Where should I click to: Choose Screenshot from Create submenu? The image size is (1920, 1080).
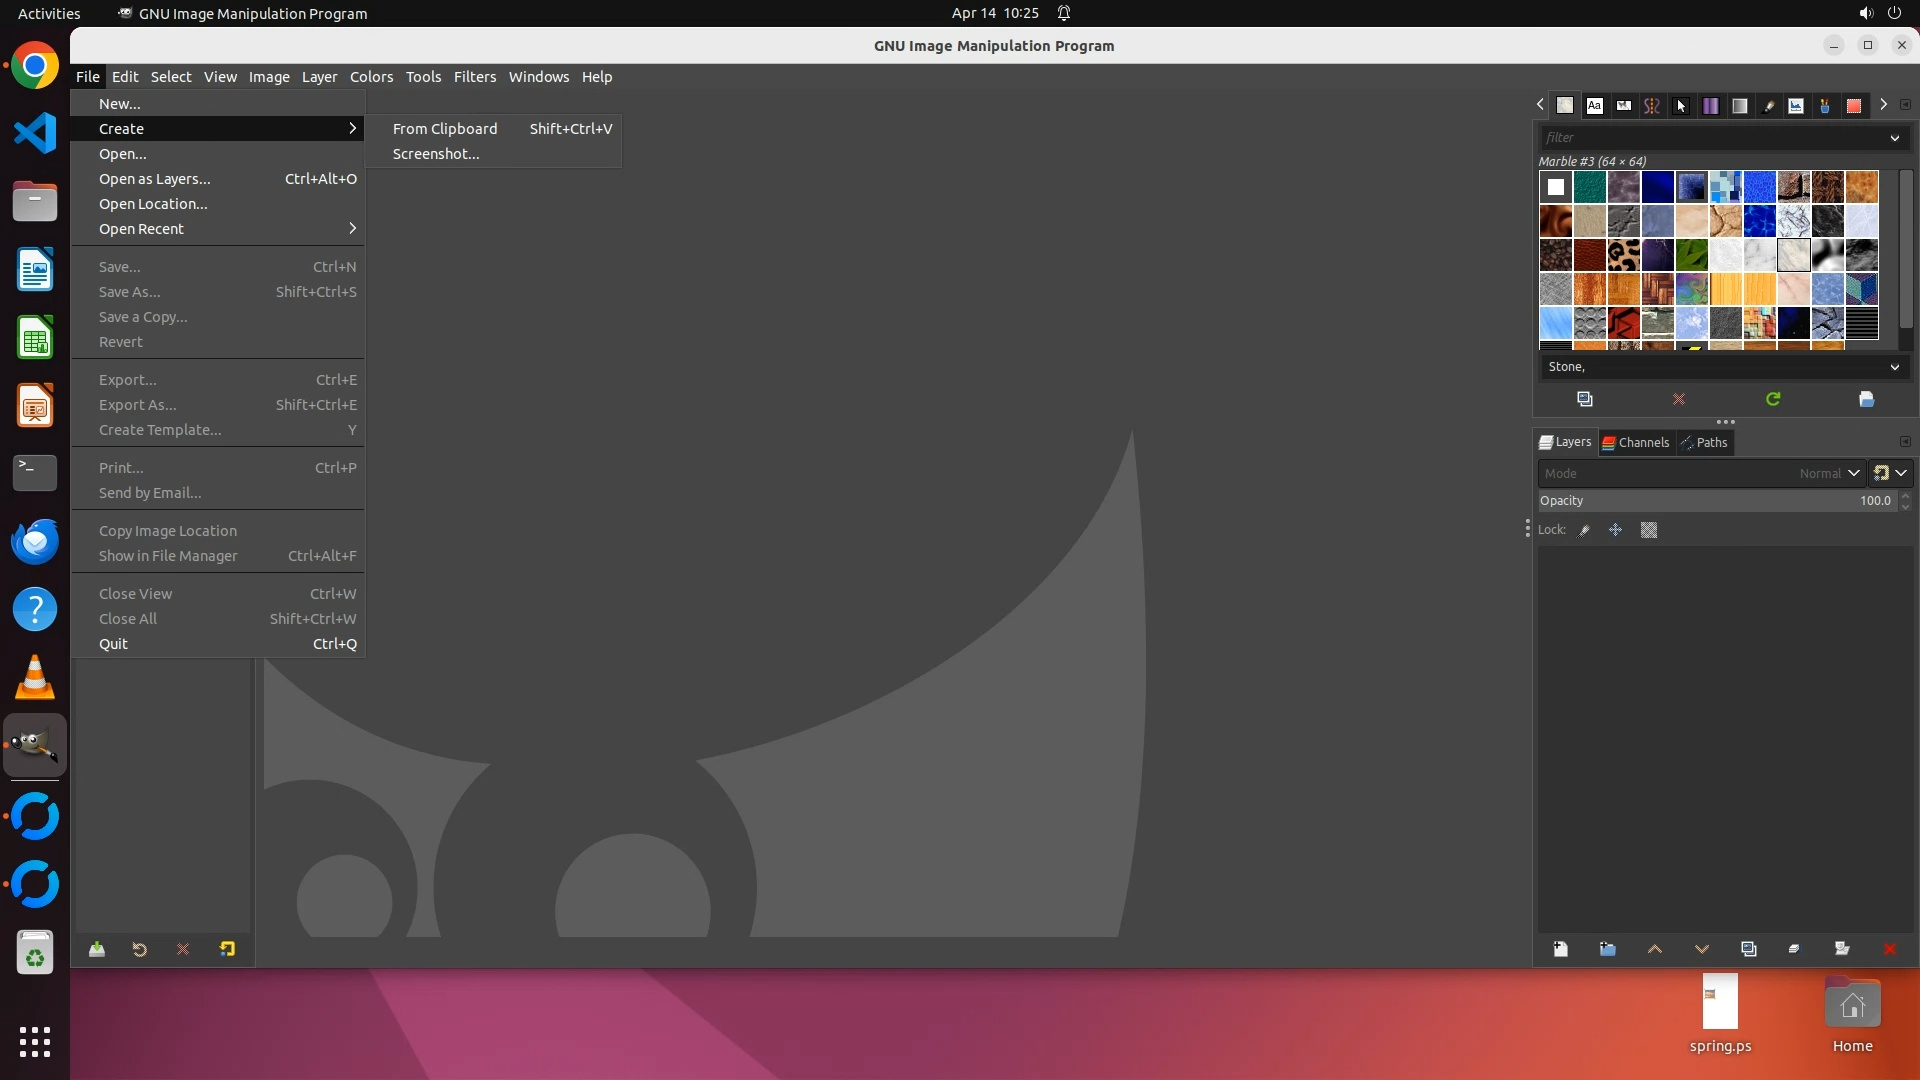coord(436,154)
